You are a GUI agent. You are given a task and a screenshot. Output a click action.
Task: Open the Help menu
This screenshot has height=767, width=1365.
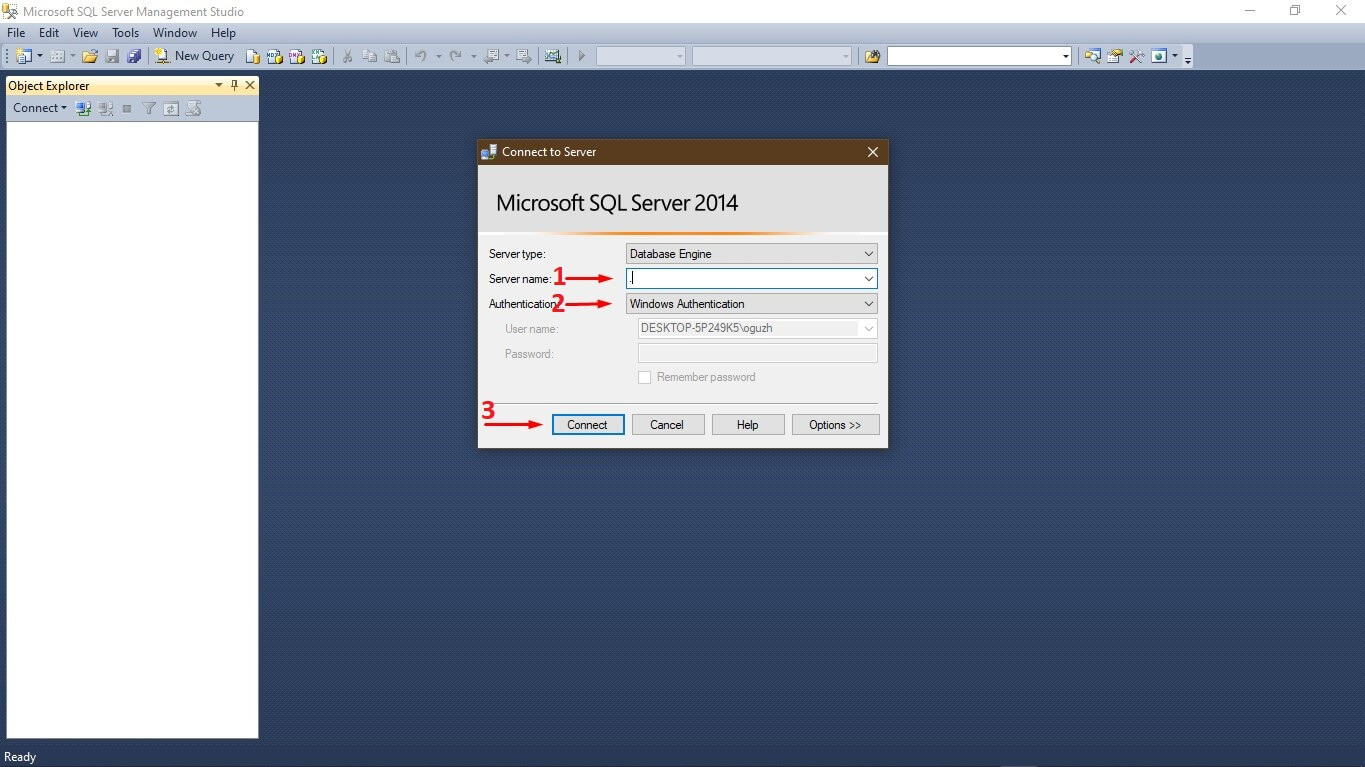coord(223,33)
